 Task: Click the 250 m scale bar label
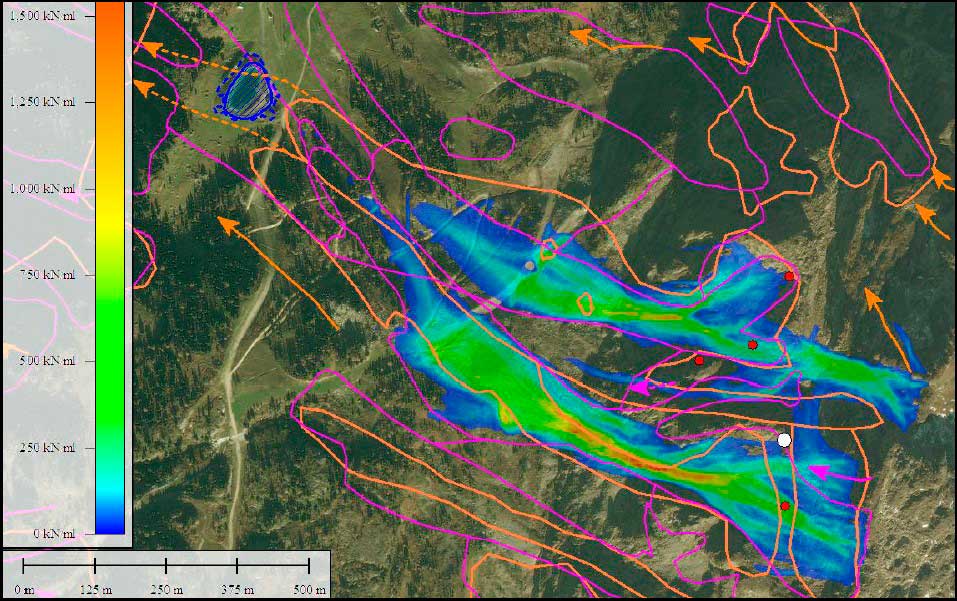pos(165,589)
